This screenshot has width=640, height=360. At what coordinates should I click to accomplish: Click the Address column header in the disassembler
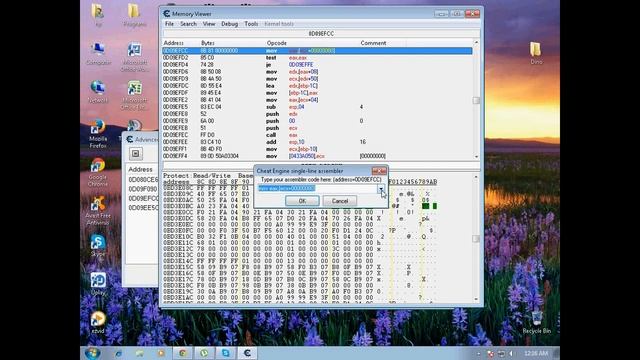click(x=181, y=43)
